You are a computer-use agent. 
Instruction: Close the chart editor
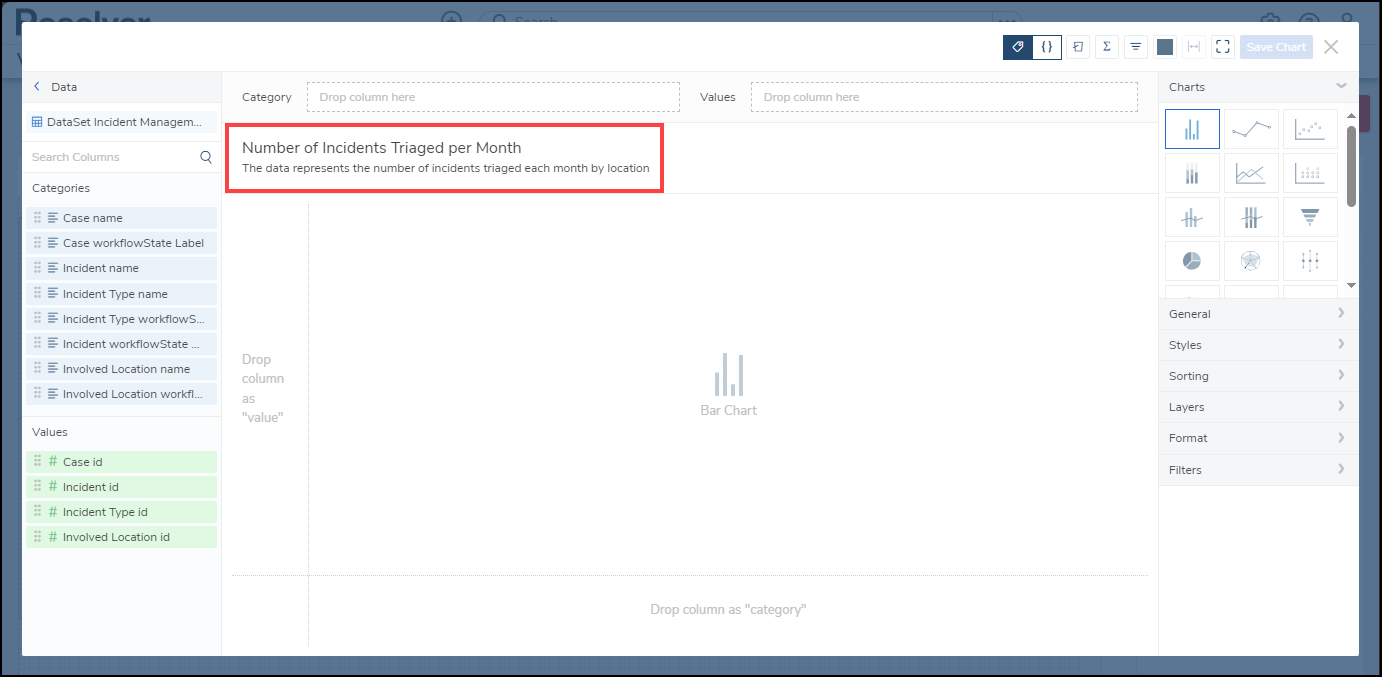tap(1330, 47)
